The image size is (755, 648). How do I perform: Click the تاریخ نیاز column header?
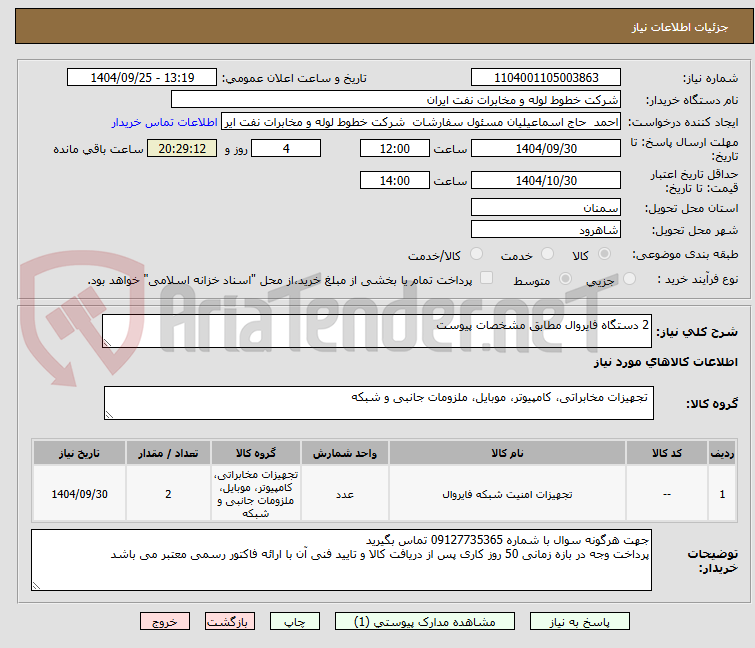coord(79,453)
